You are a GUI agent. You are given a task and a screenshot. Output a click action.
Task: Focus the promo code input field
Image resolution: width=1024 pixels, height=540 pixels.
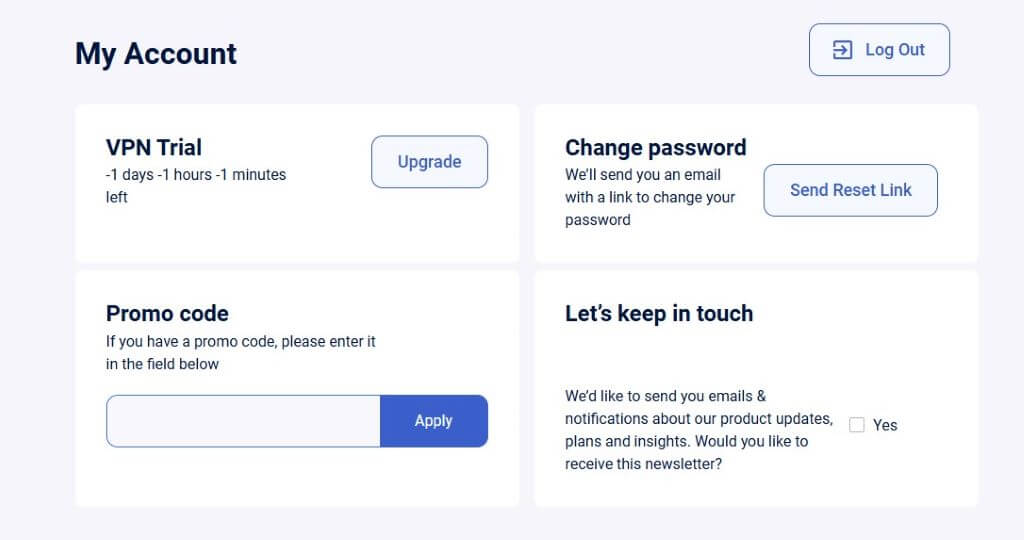coord(243,421)
